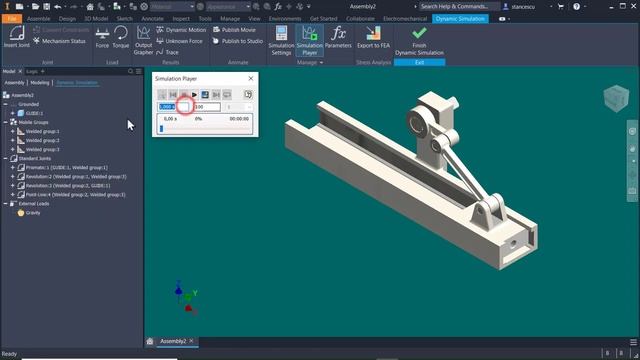The height and width of the screenshot is (360, 640).
Task: Expand the Point-Line:4 joint
Action: pyautogui.click(x=13, y=195)
